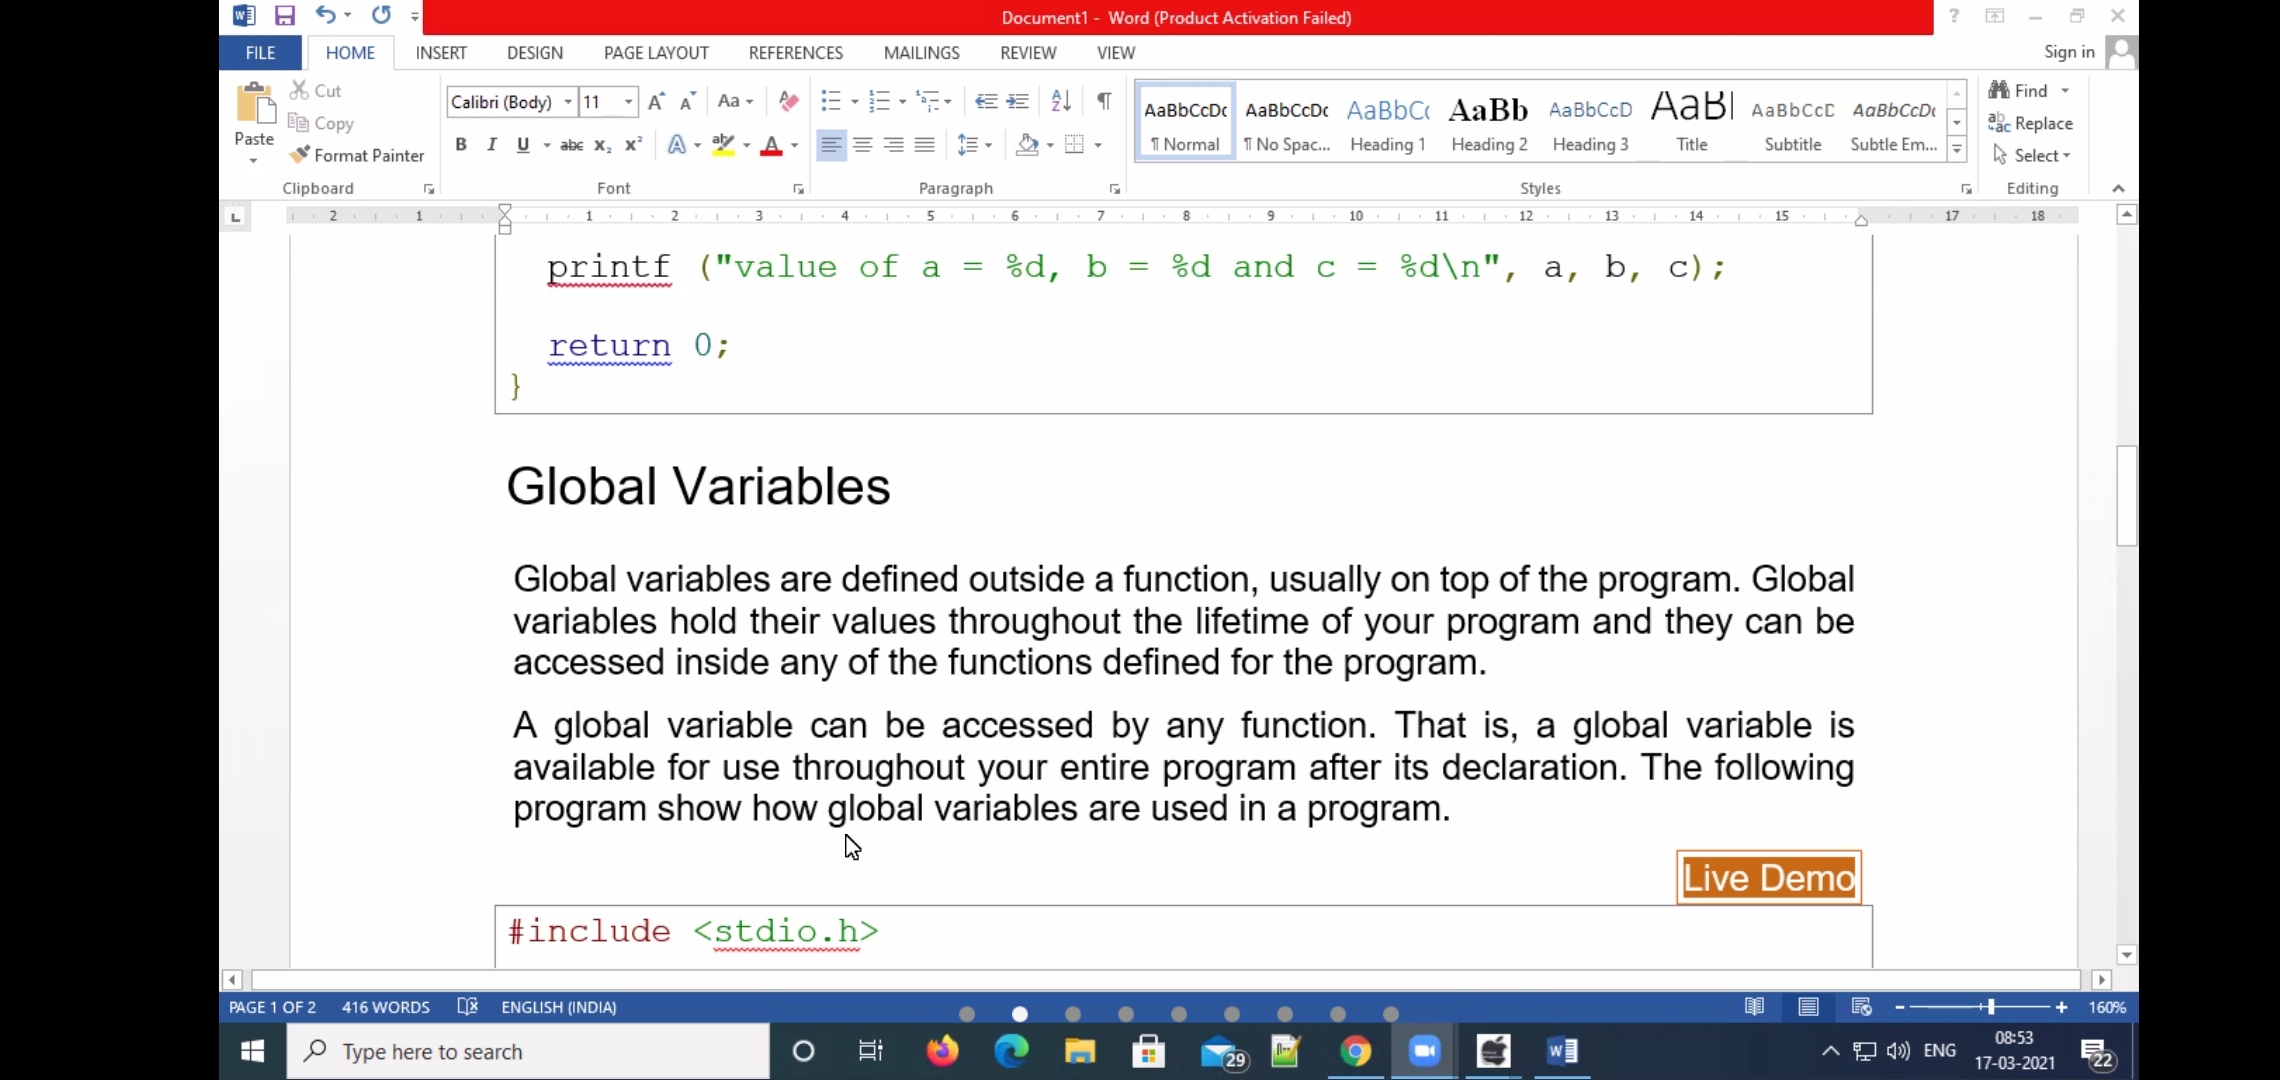Click the Live Demo link

1768,878
